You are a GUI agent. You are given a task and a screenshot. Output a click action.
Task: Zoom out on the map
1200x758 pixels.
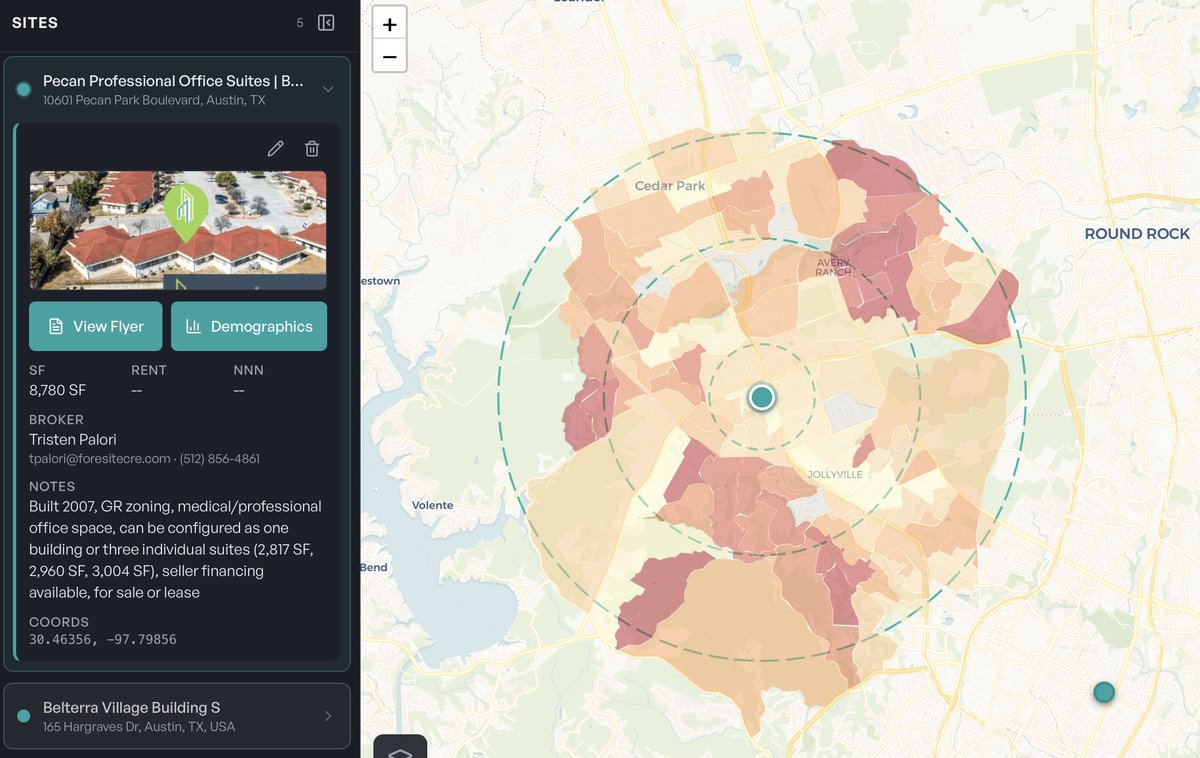tap(390, 57)
